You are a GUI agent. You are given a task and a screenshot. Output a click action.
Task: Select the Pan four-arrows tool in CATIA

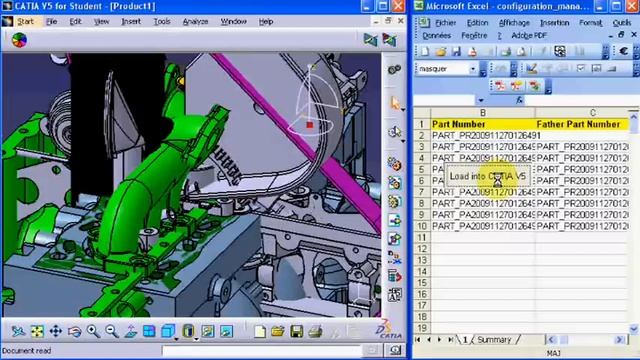pos(56,331)
